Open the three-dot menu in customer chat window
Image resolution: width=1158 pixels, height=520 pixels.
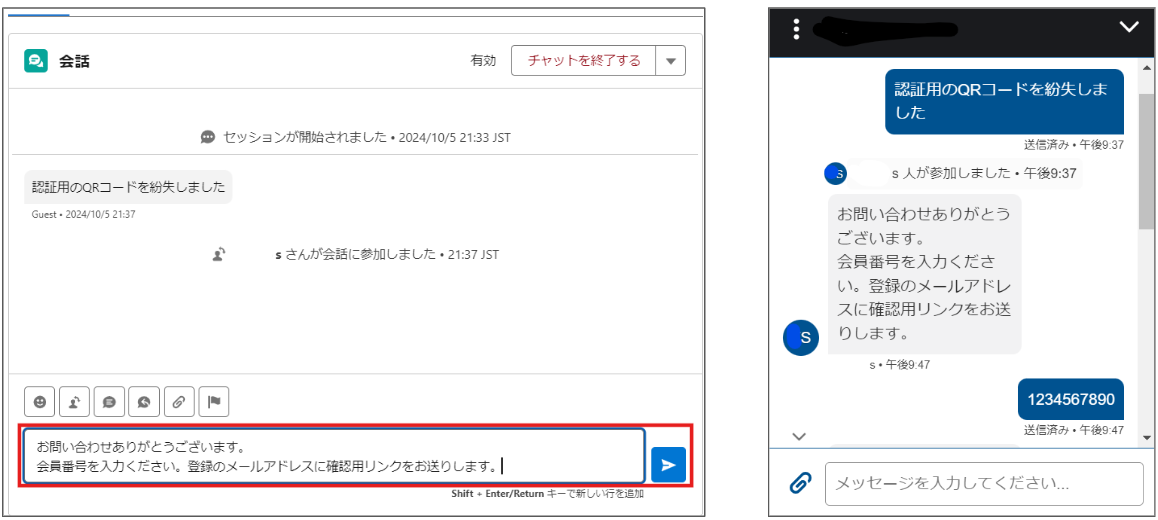click(796, 29)
